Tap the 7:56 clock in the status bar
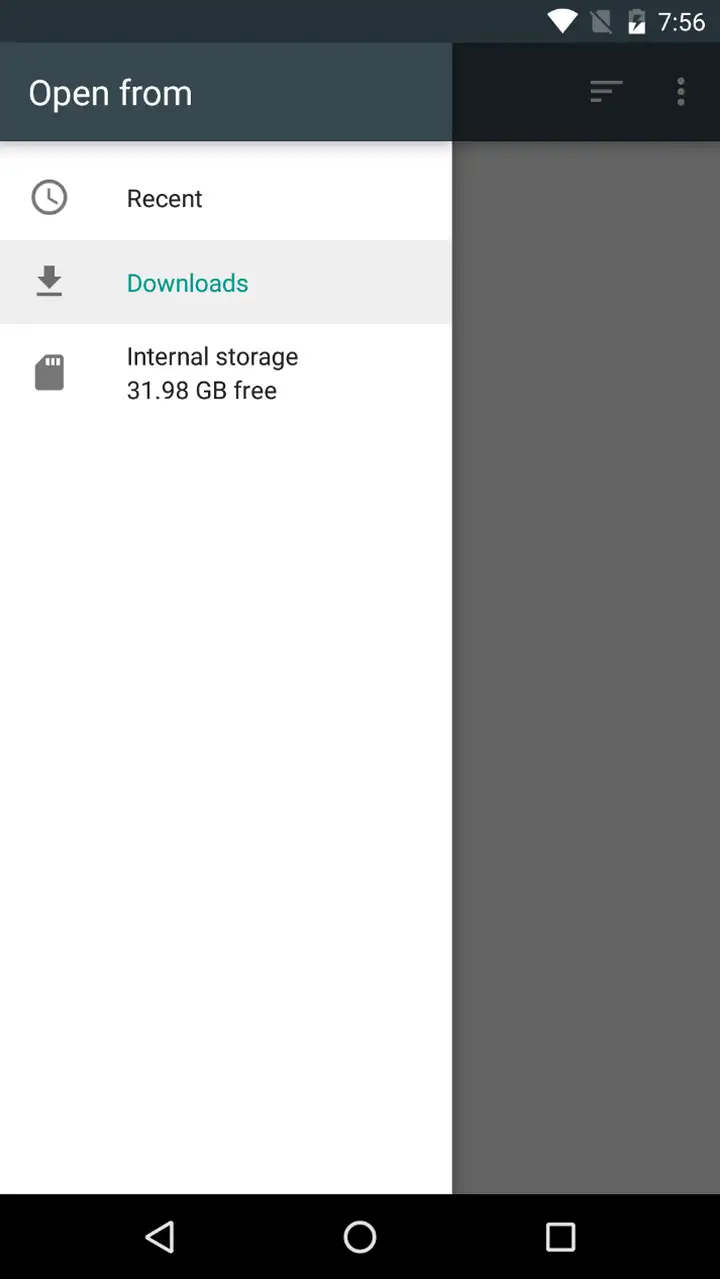 click(x=682, y=21)
